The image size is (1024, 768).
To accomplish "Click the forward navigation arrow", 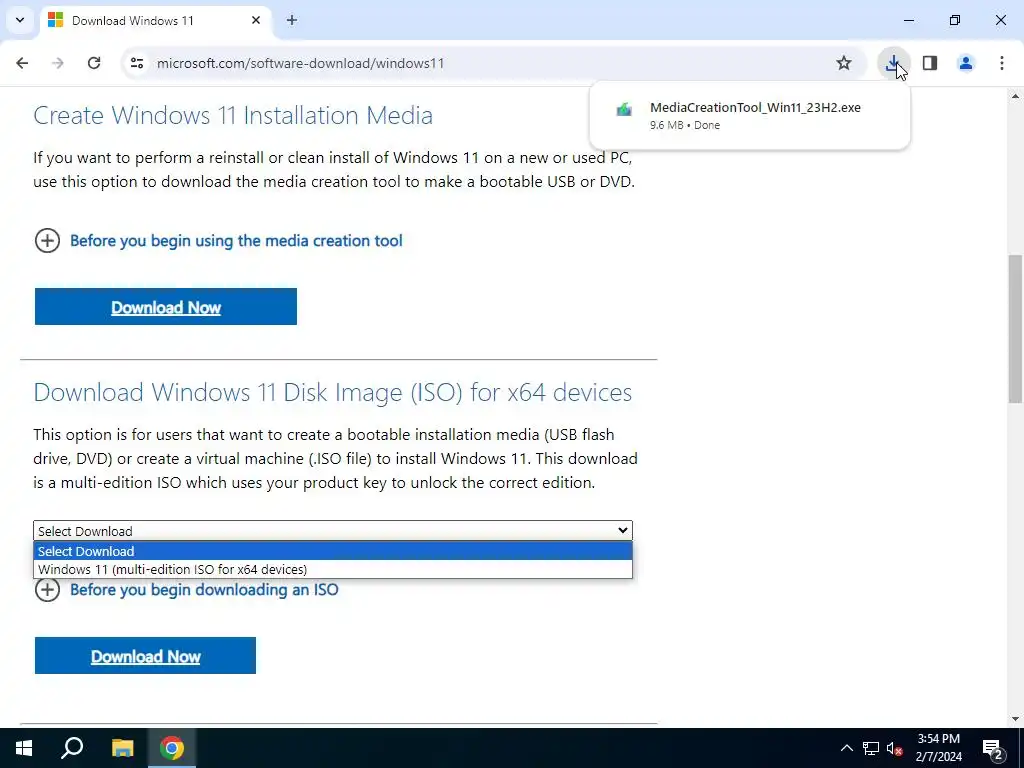I will pos(58,63).
